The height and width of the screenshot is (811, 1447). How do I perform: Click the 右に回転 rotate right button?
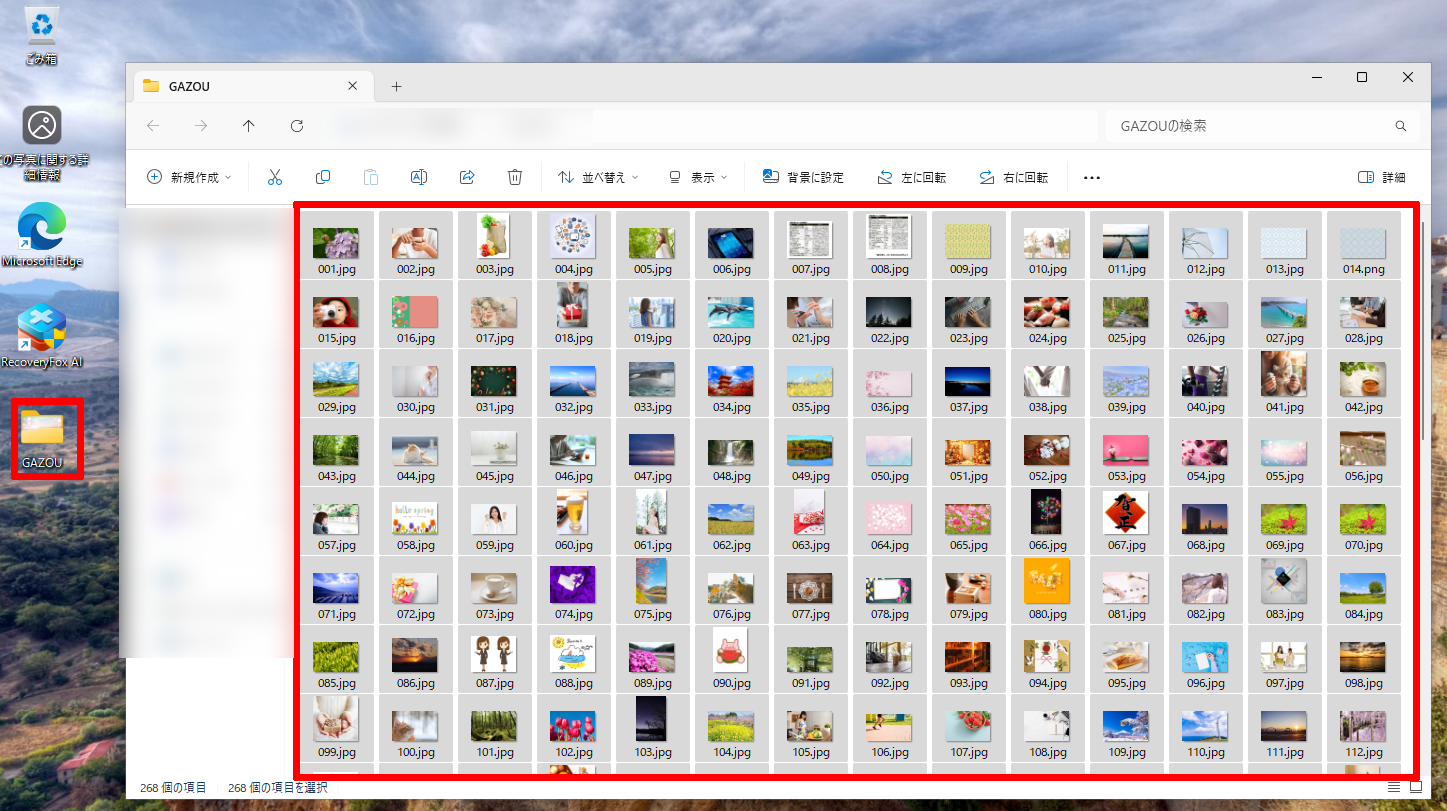(1013, 177)
